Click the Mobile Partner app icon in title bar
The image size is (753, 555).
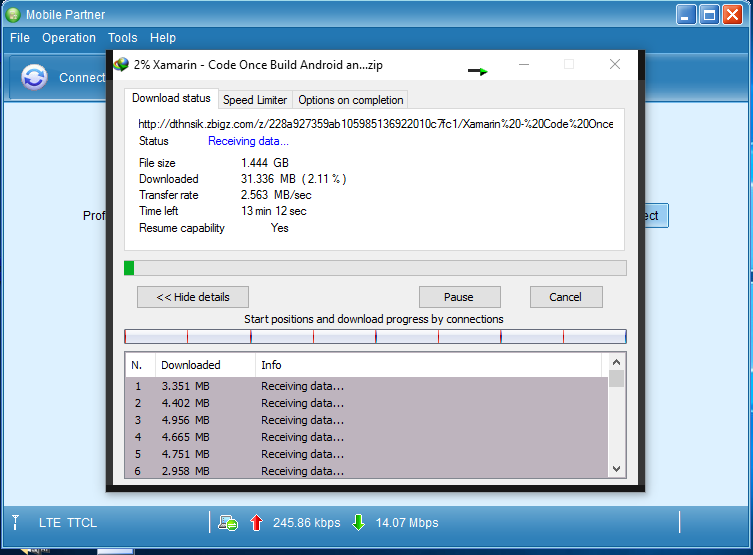click(13, 15)
